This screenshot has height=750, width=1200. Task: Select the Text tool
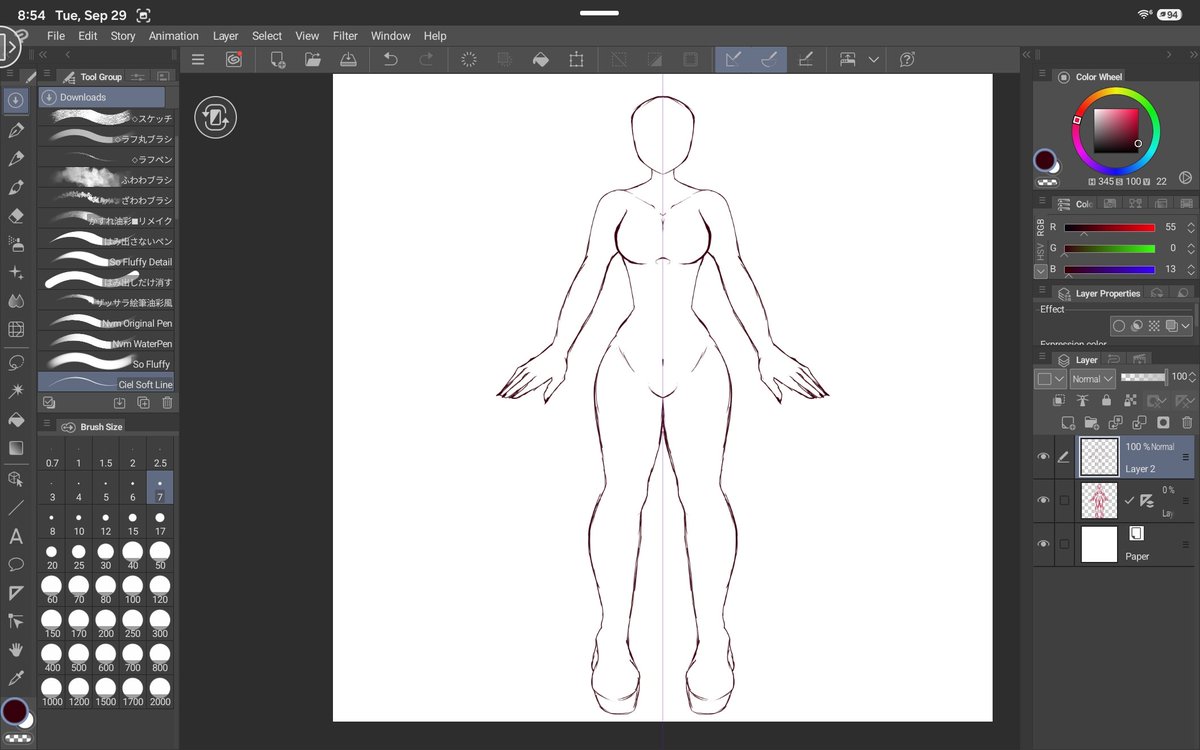(x=16, y=537)
